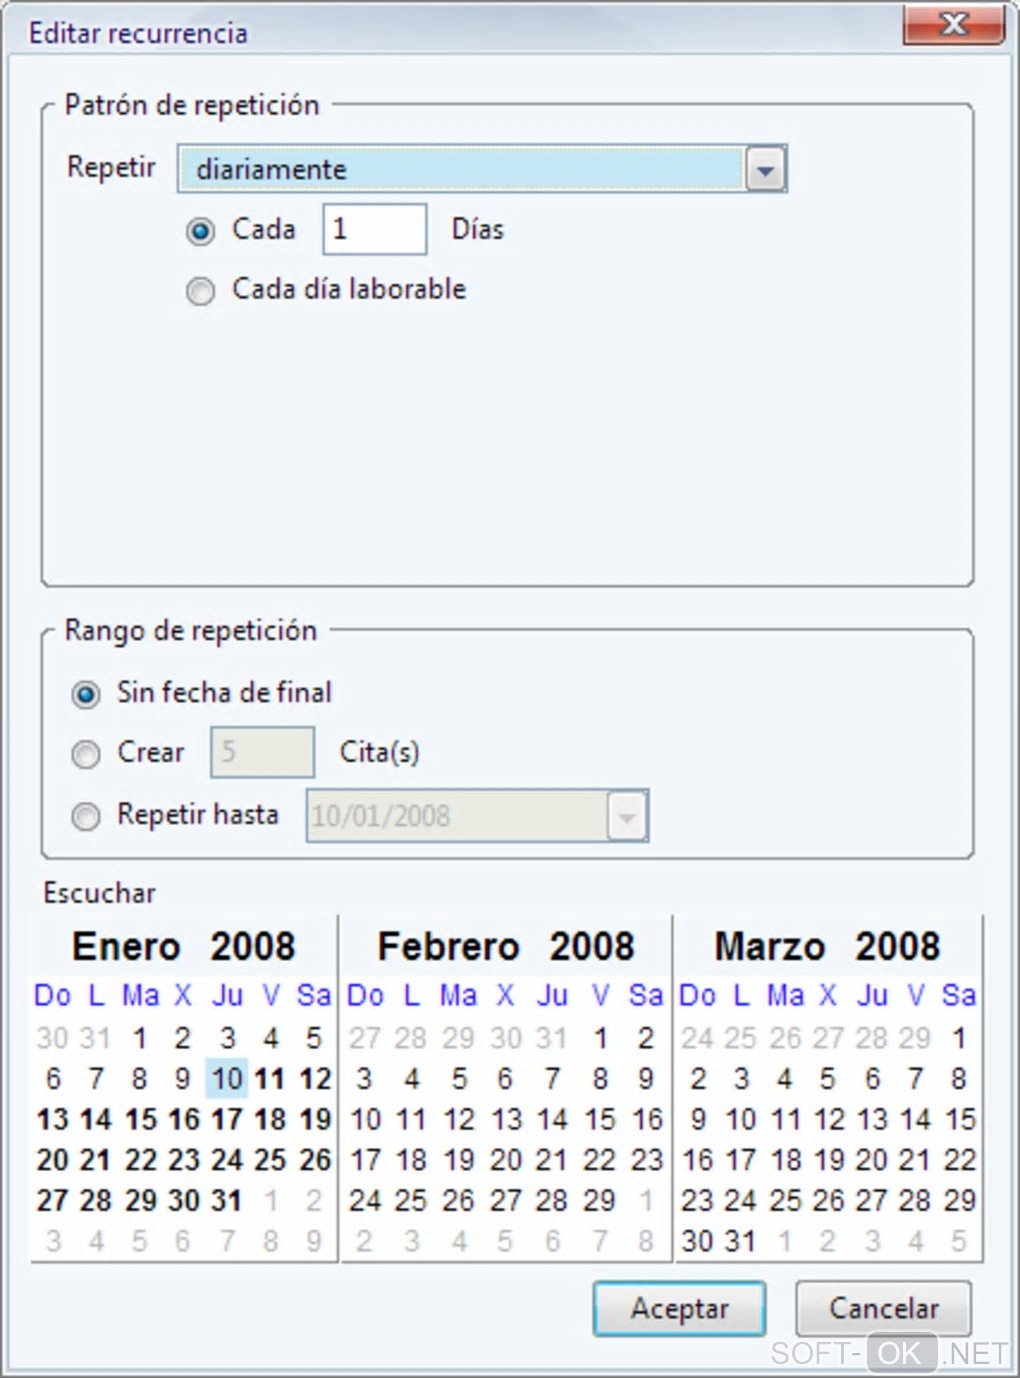Image resolution: width=1020 pixels, height=1378 pixels.
Task: Select the 'Cada' days radio button
Action: (201, 232)
